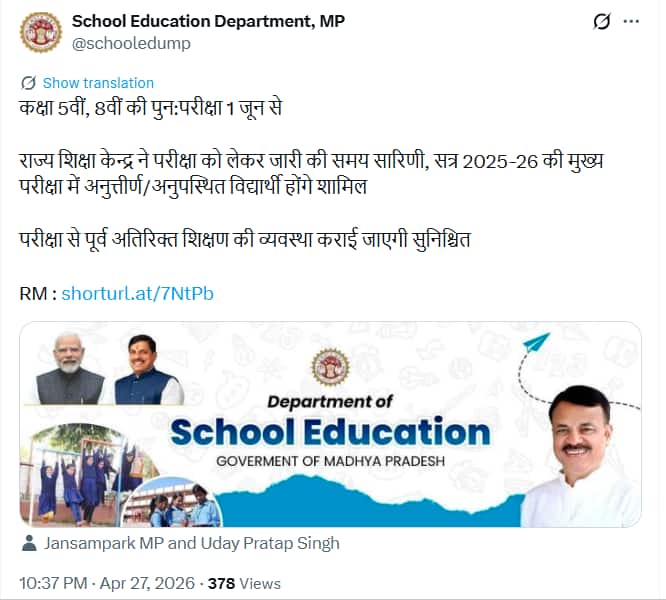Click the GOVERMENT OF MADHYA PRADESH banner text
Screen dimensions: 666x600
click(x=330, y=461)
